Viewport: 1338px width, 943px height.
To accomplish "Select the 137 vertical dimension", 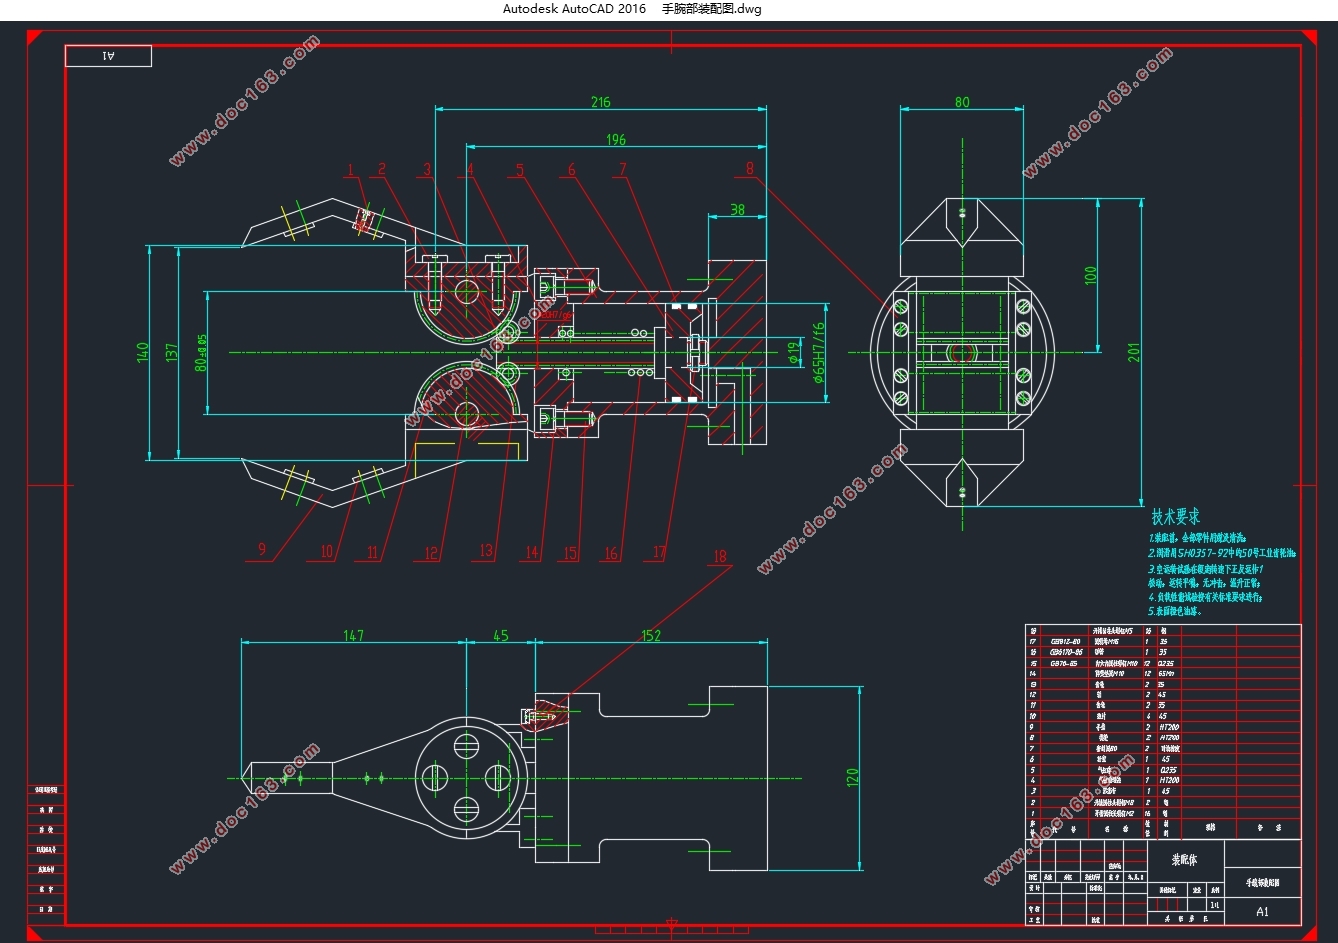I will coord(171,352).
